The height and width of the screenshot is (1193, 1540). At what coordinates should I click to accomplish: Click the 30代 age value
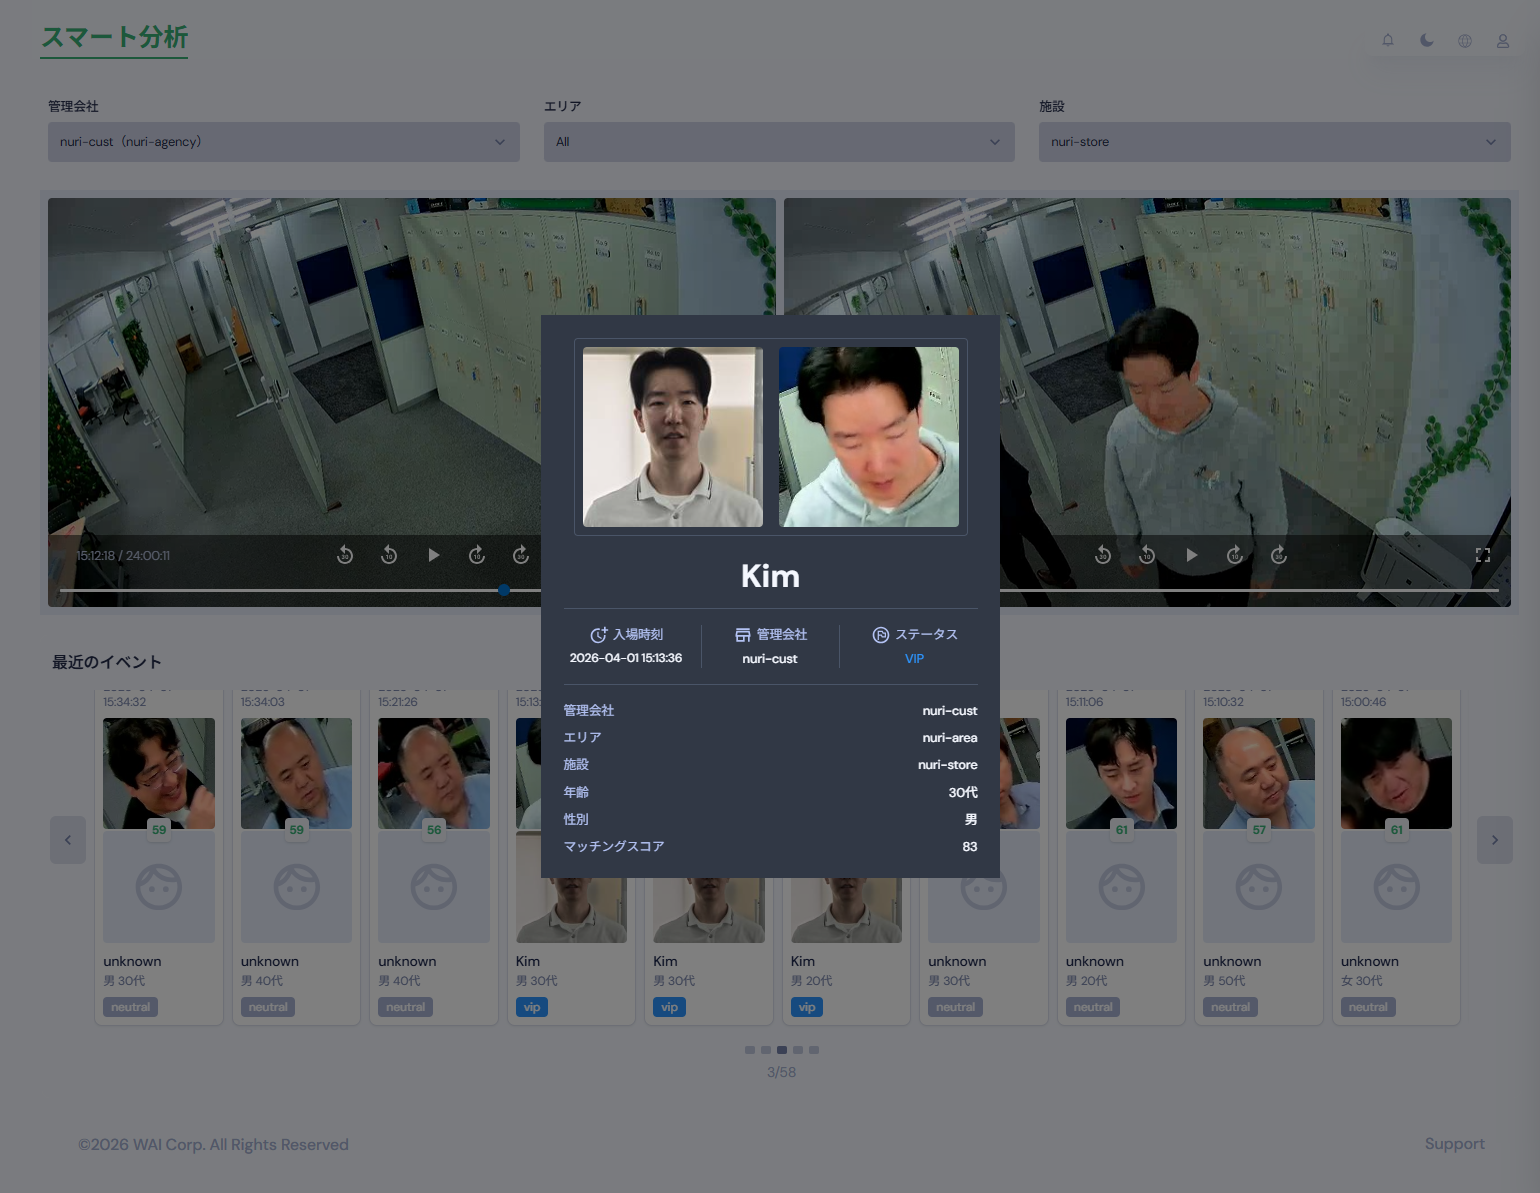tap(963, 792)
